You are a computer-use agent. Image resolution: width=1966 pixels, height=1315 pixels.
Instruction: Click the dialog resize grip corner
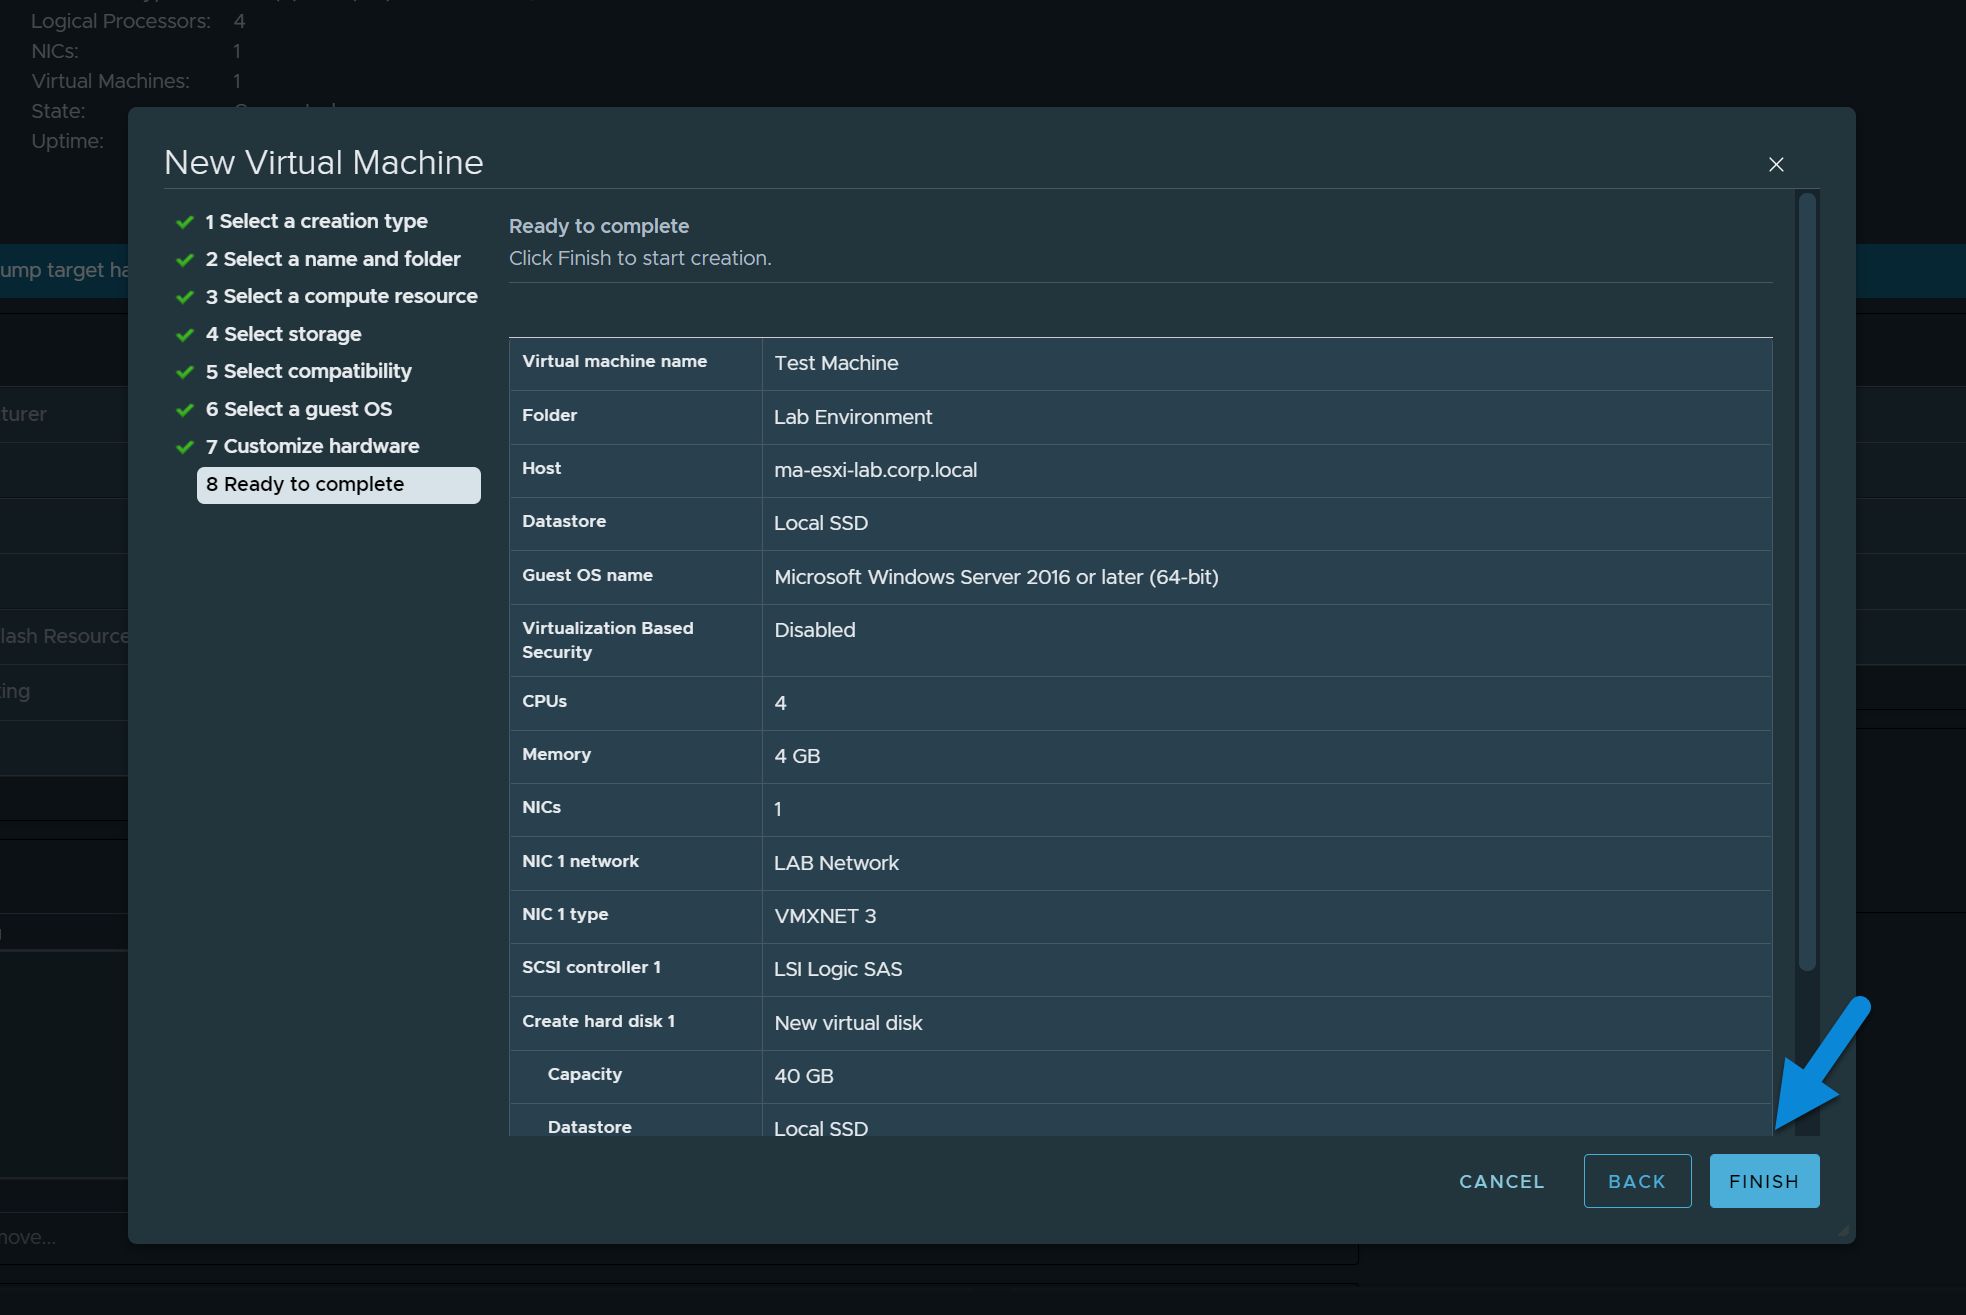(x=1844, y=1232)
